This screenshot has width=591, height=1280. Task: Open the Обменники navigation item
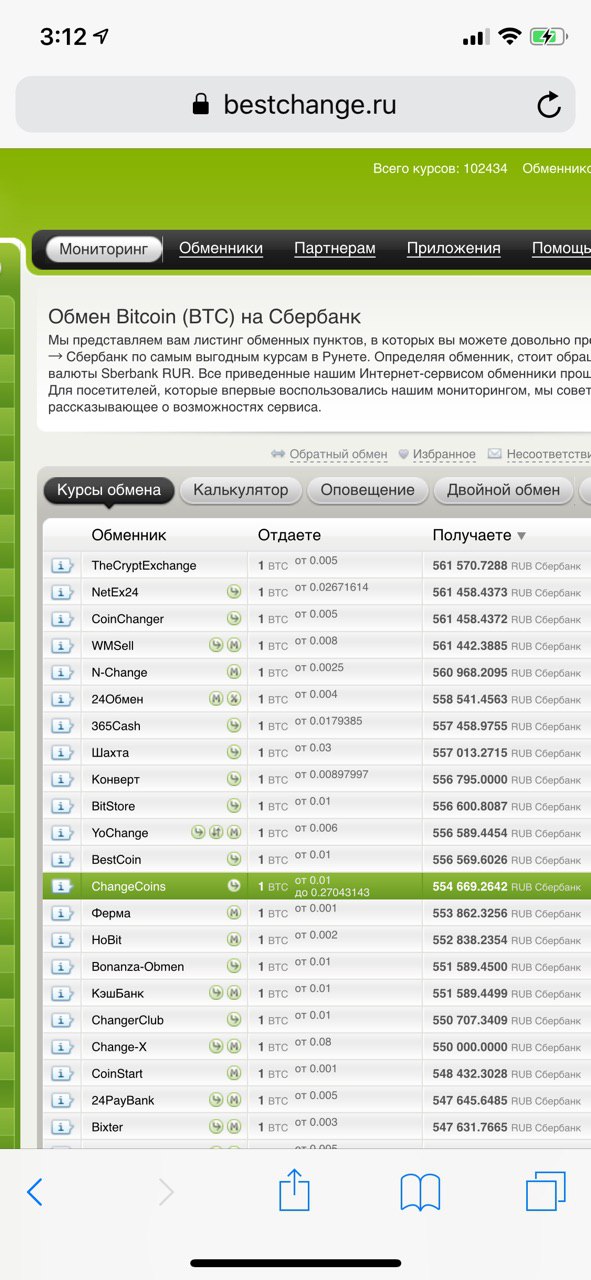point(221,249)
